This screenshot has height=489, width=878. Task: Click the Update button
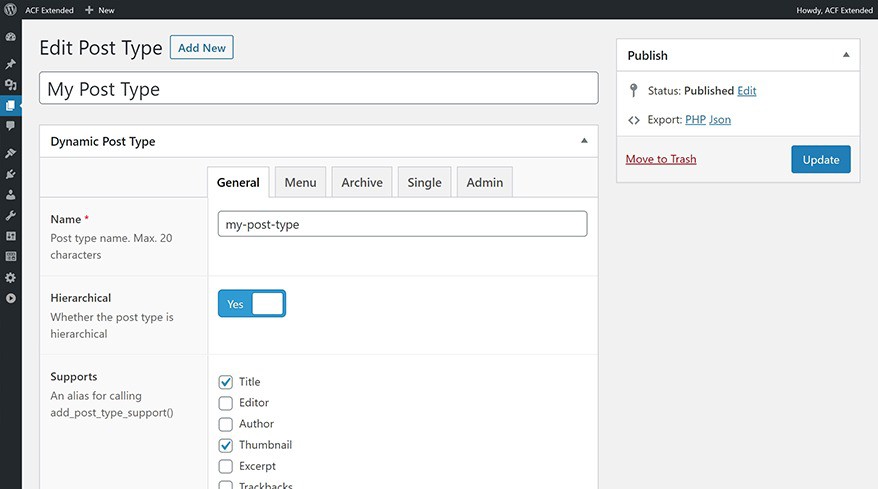(820, 160)
